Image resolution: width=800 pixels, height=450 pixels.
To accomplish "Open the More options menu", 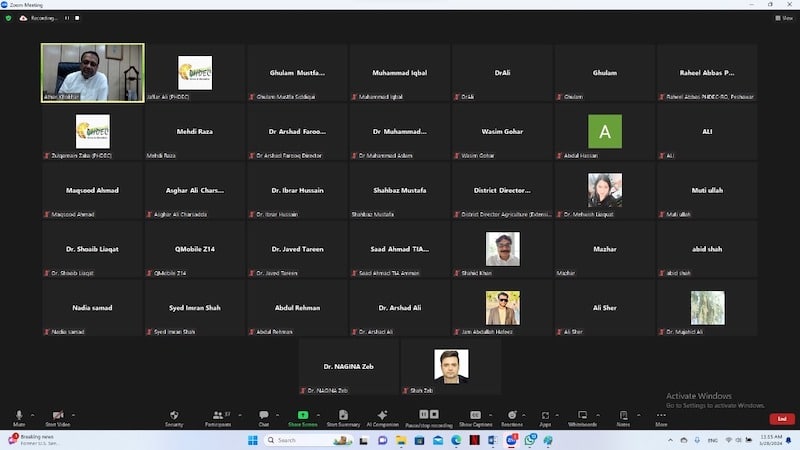I will 661,415.
